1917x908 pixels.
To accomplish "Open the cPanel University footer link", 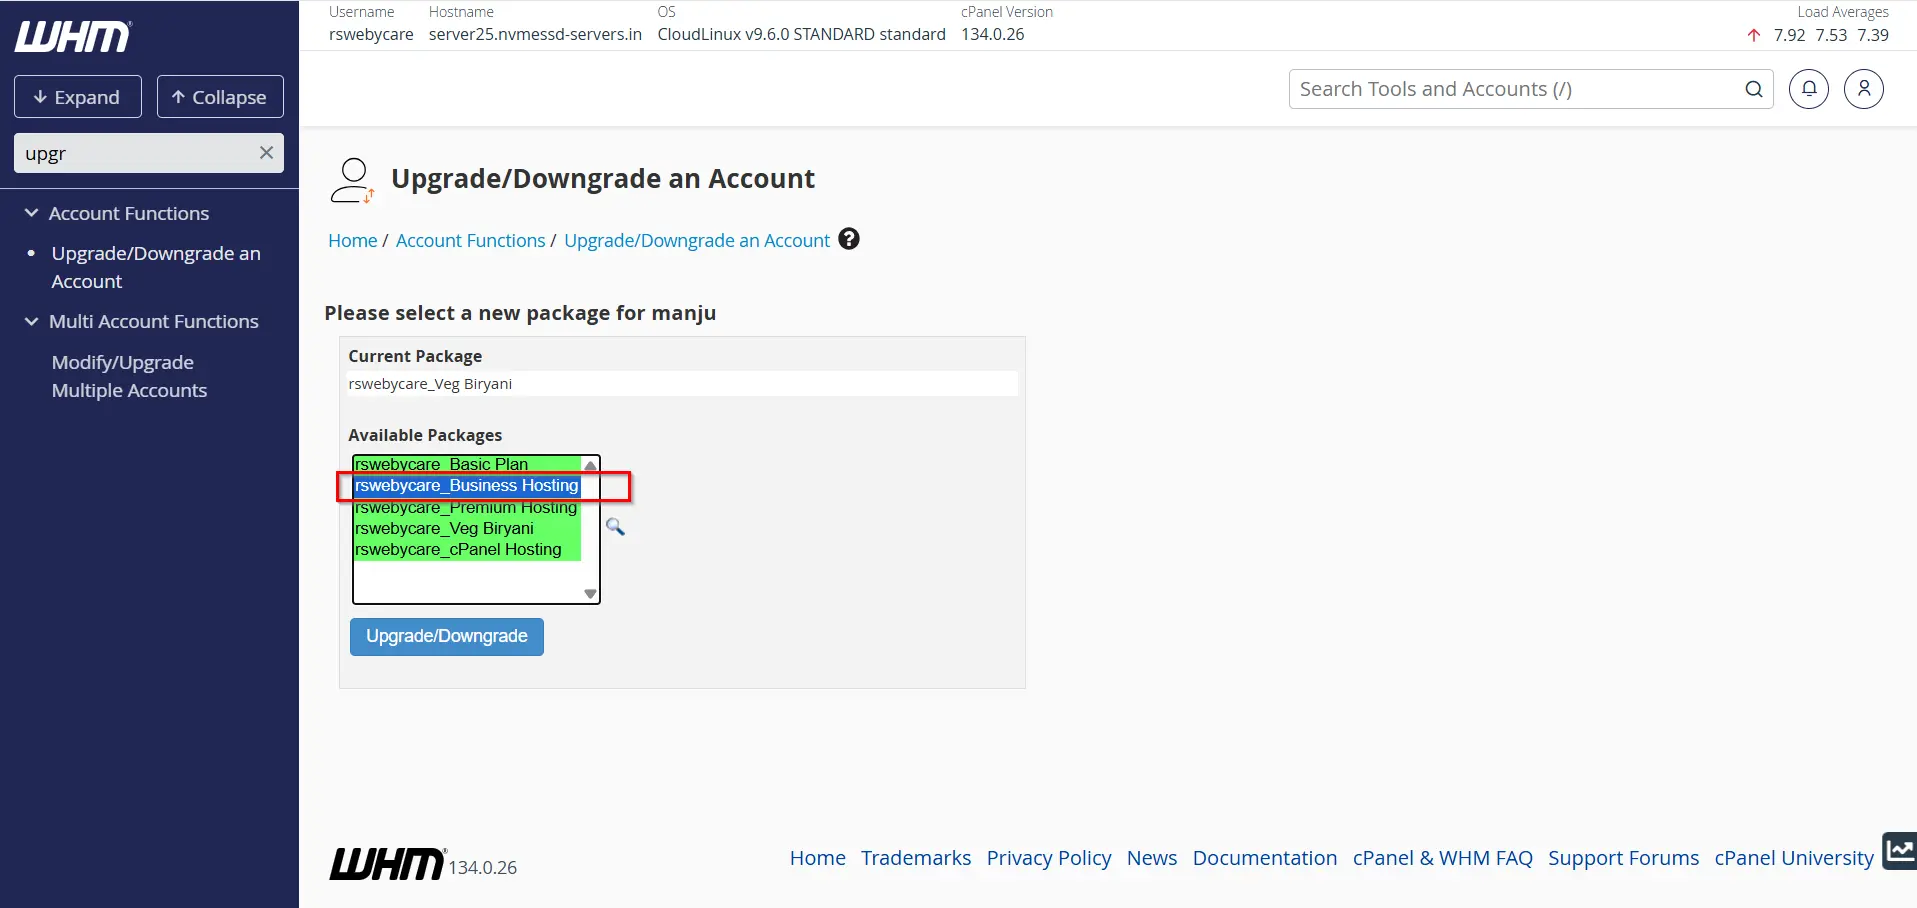I will (1794, 858).
